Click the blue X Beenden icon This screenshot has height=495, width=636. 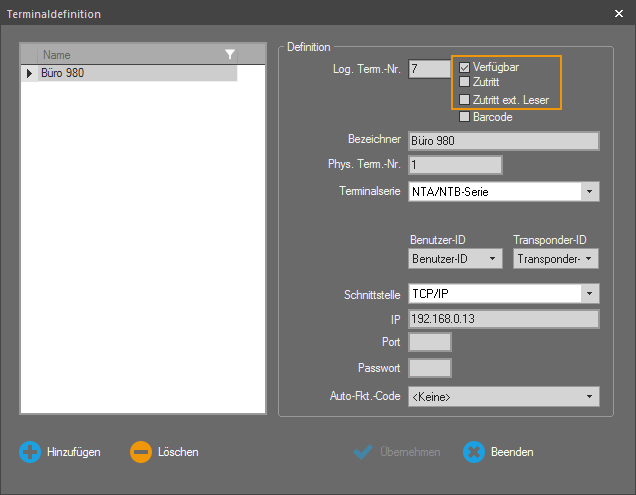(x=474, y=452)
